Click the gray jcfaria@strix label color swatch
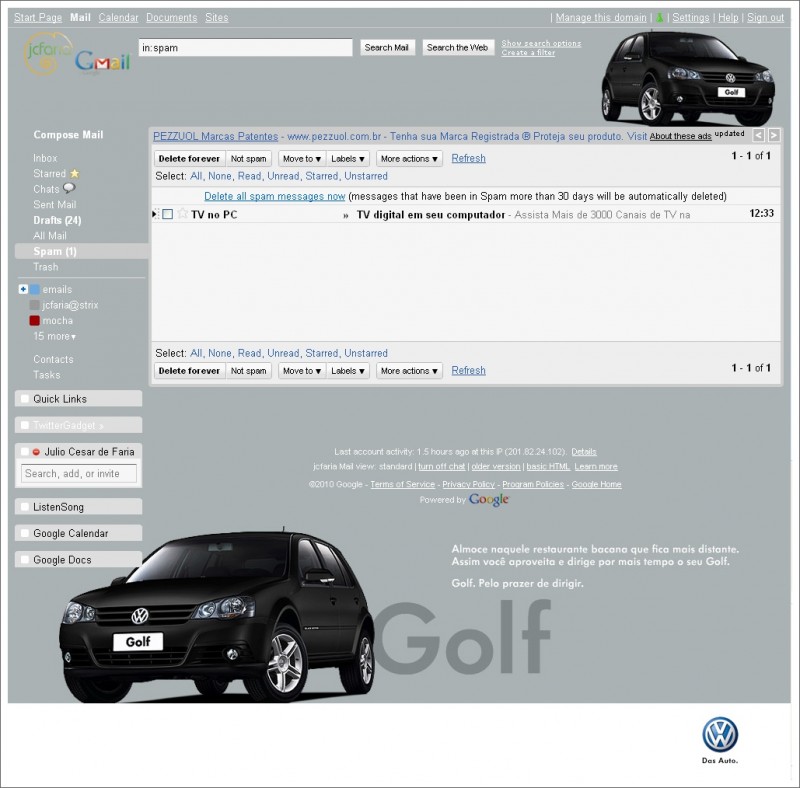 click(x=35, y=305)
